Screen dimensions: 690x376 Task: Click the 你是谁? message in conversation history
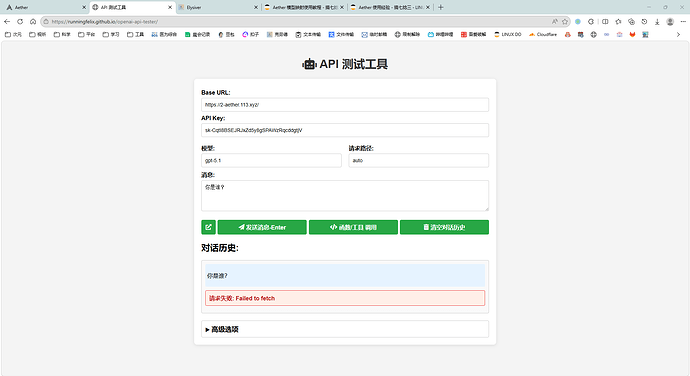(345, 276)
